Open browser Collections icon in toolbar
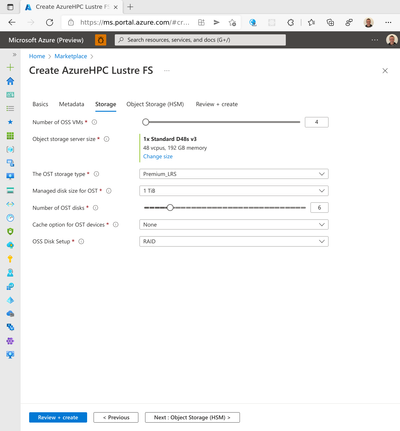Screen dimensions: 400x431 pyautogui.click(x=330, y=22)
